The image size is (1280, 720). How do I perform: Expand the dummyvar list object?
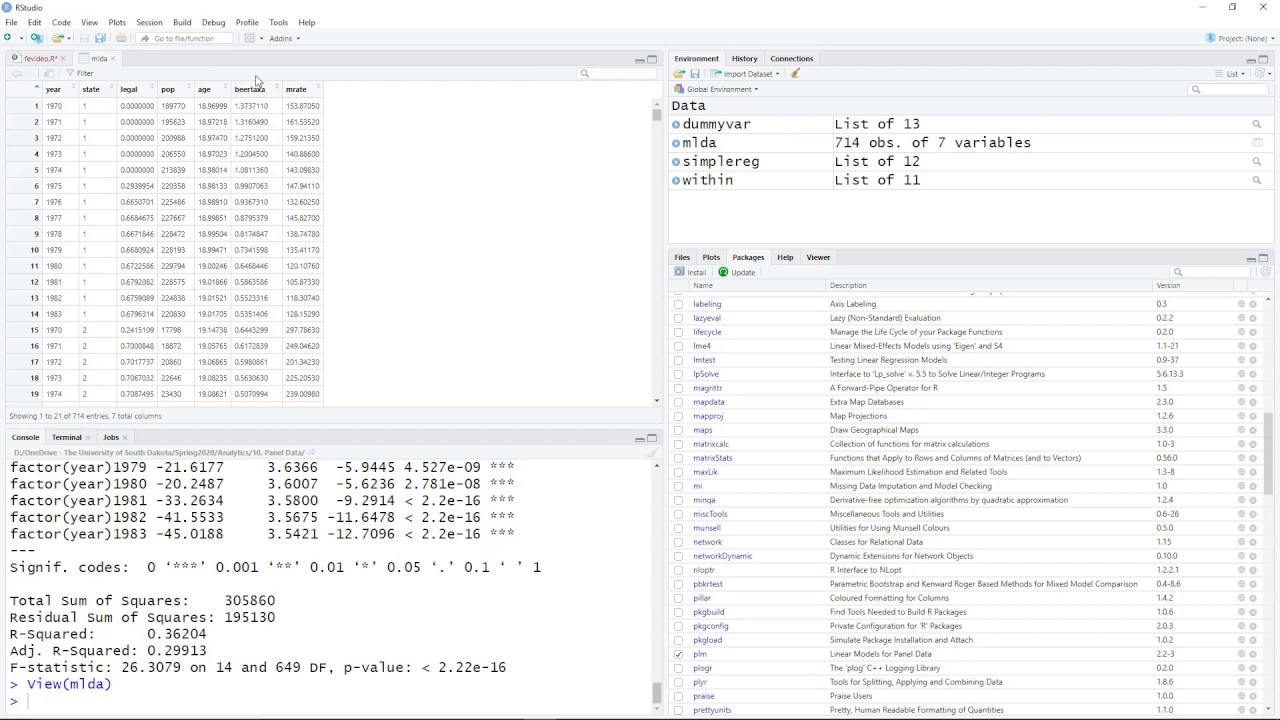[x=676, y=125]
